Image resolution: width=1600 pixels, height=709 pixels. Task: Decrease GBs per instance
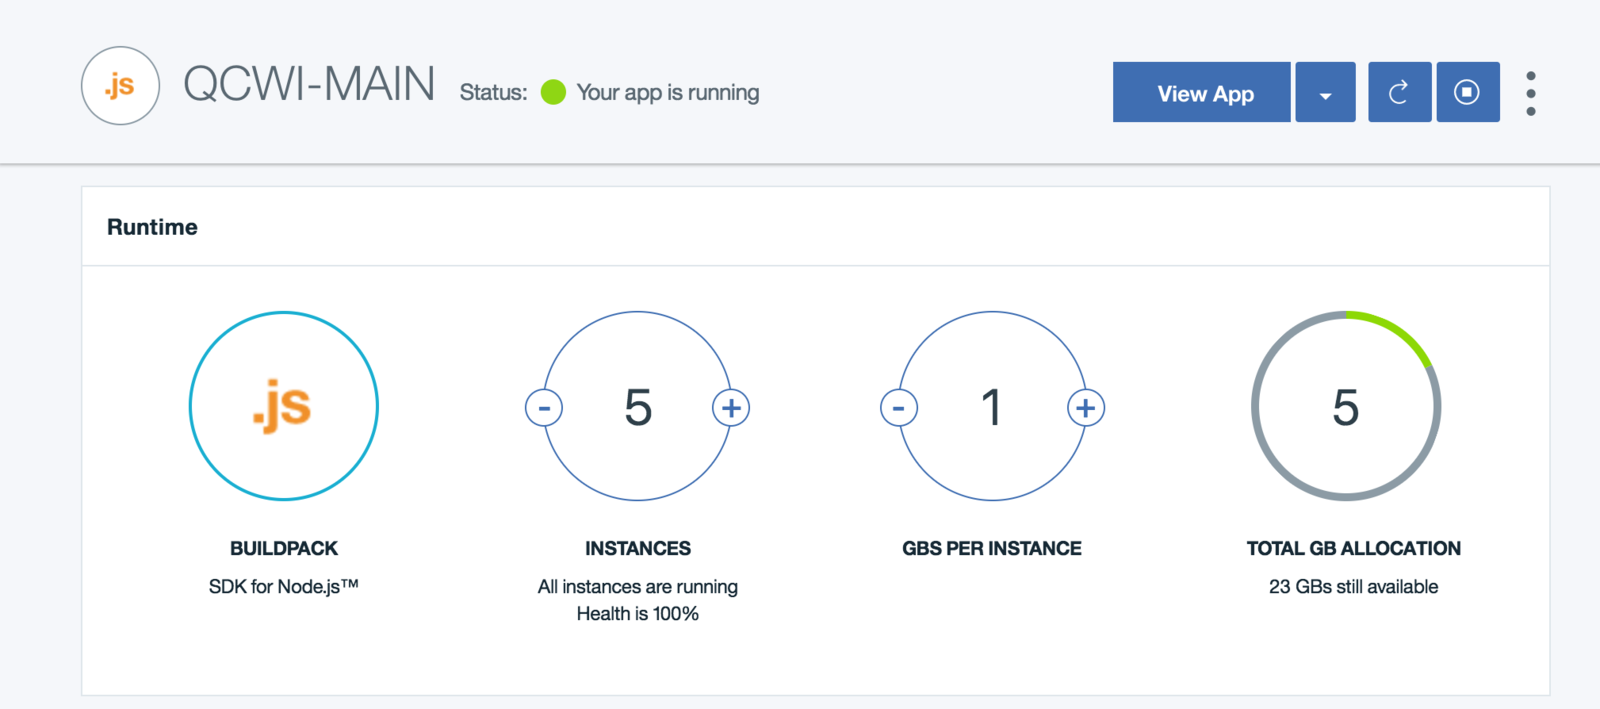(x=899, y=408)
